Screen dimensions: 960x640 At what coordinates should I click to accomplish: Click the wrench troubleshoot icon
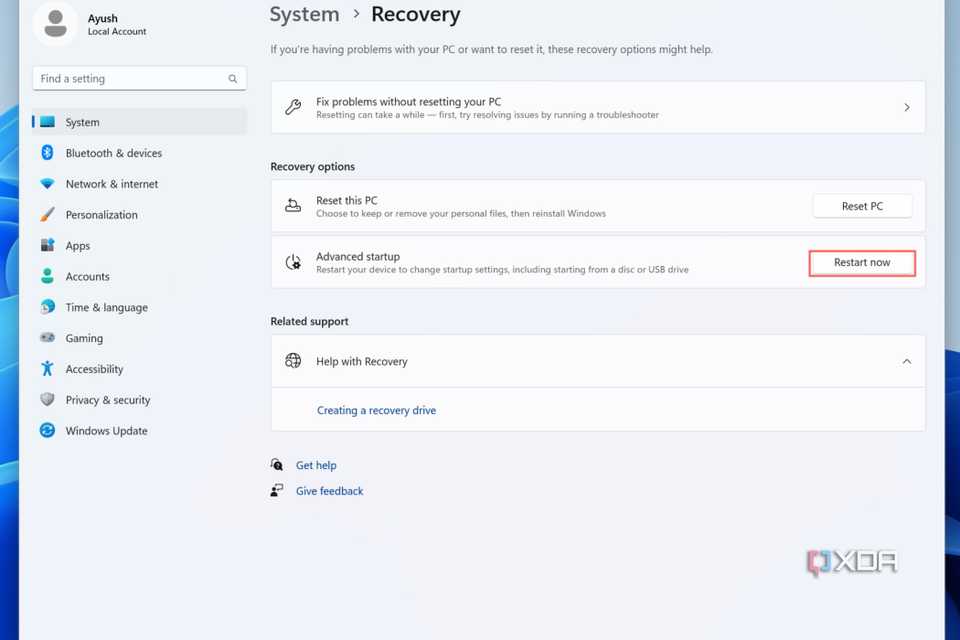click(x=293, y=107)
